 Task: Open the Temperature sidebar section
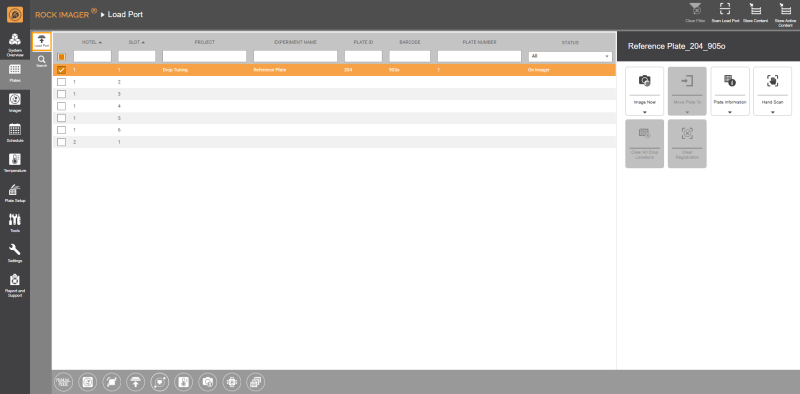coord(15,163)
